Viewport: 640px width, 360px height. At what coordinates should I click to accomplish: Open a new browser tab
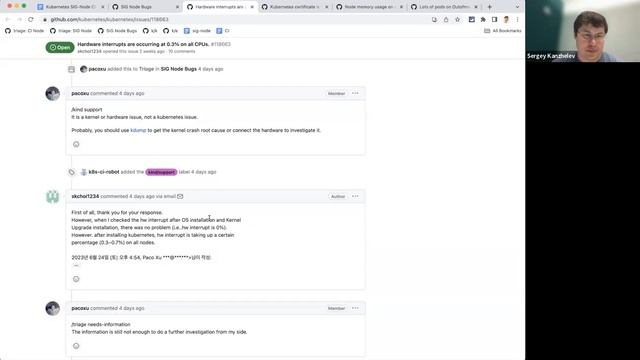point(489,7)
